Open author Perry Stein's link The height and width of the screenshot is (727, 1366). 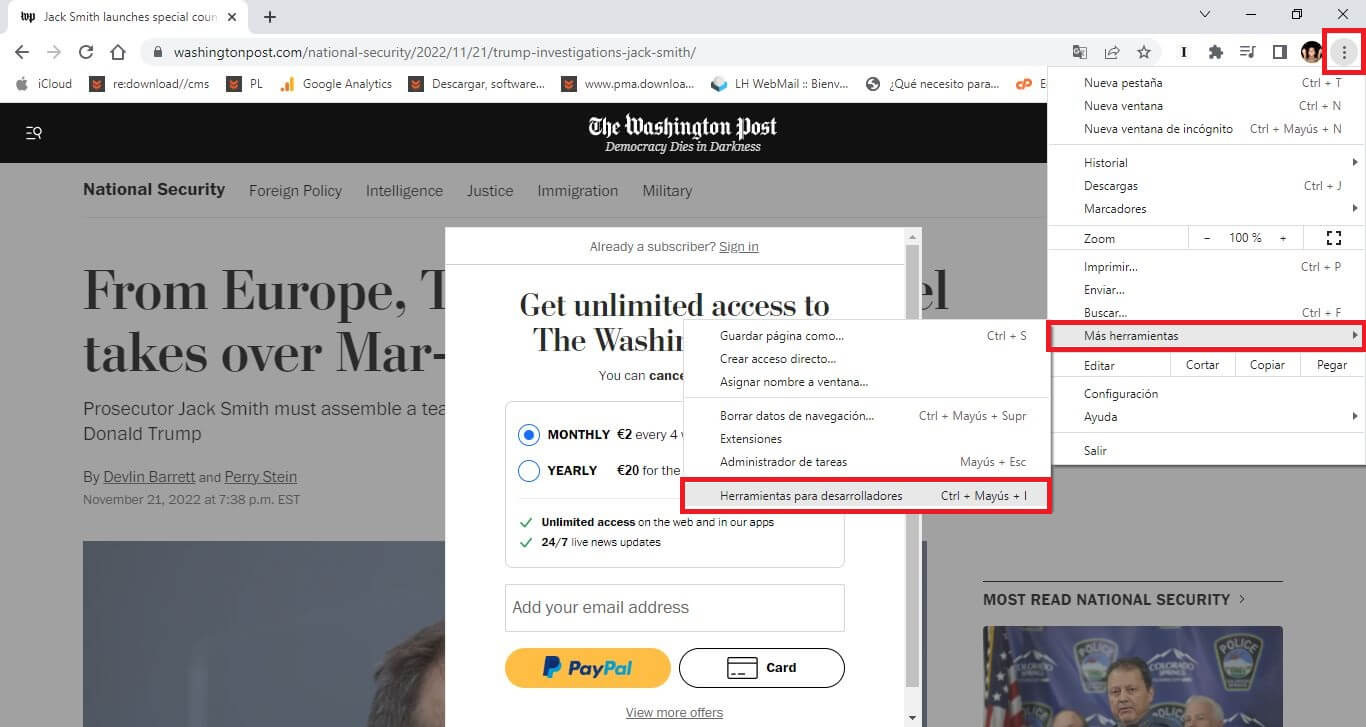coord(261,477)
